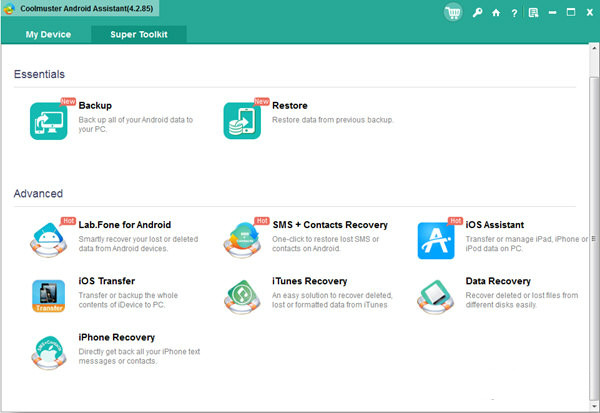
Task: Open the iOS Assistant icon
Action: 436,240
